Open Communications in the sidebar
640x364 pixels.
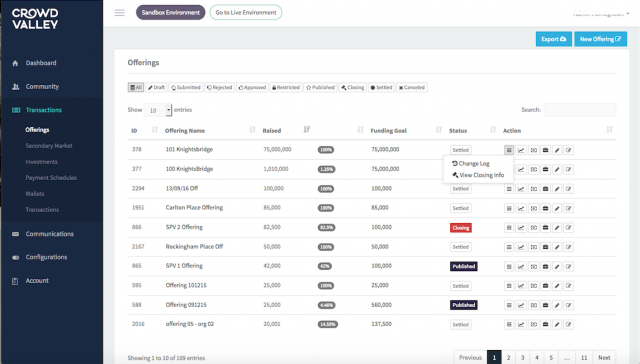pos(51,234)
